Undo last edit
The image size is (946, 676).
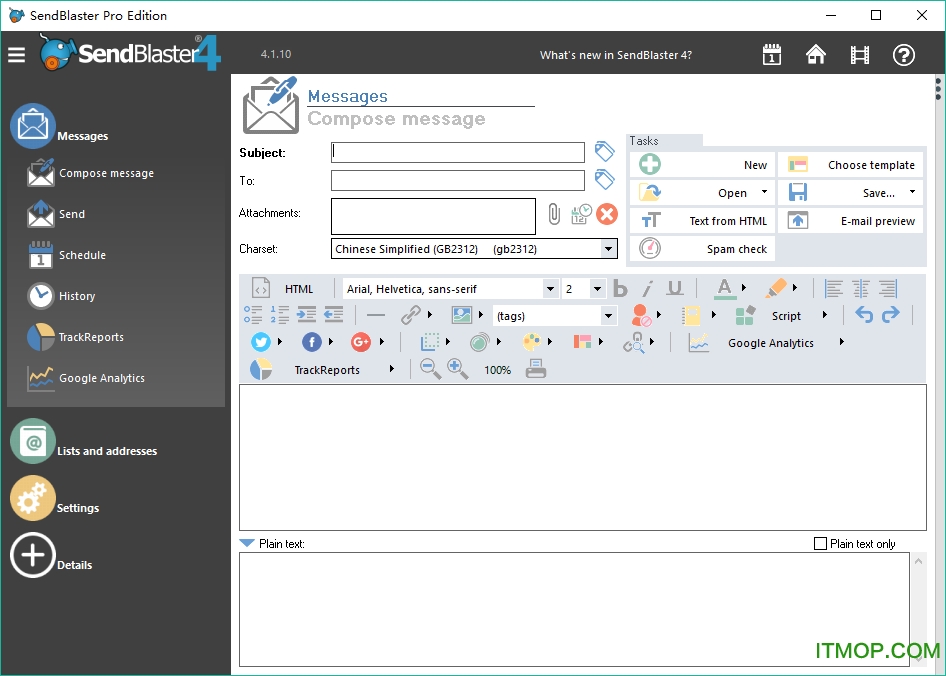tap(864, 314)
